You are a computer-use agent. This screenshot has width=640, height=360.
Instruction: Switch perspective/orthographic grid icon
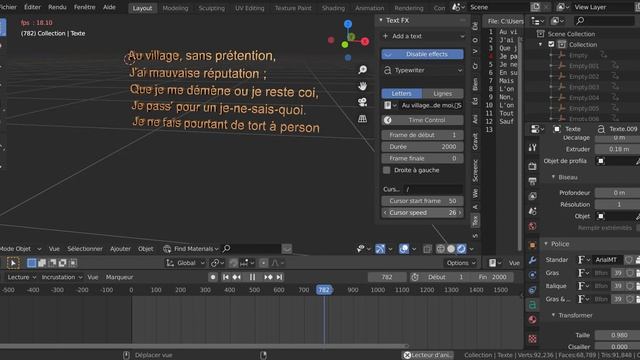[x=362, y=119]
